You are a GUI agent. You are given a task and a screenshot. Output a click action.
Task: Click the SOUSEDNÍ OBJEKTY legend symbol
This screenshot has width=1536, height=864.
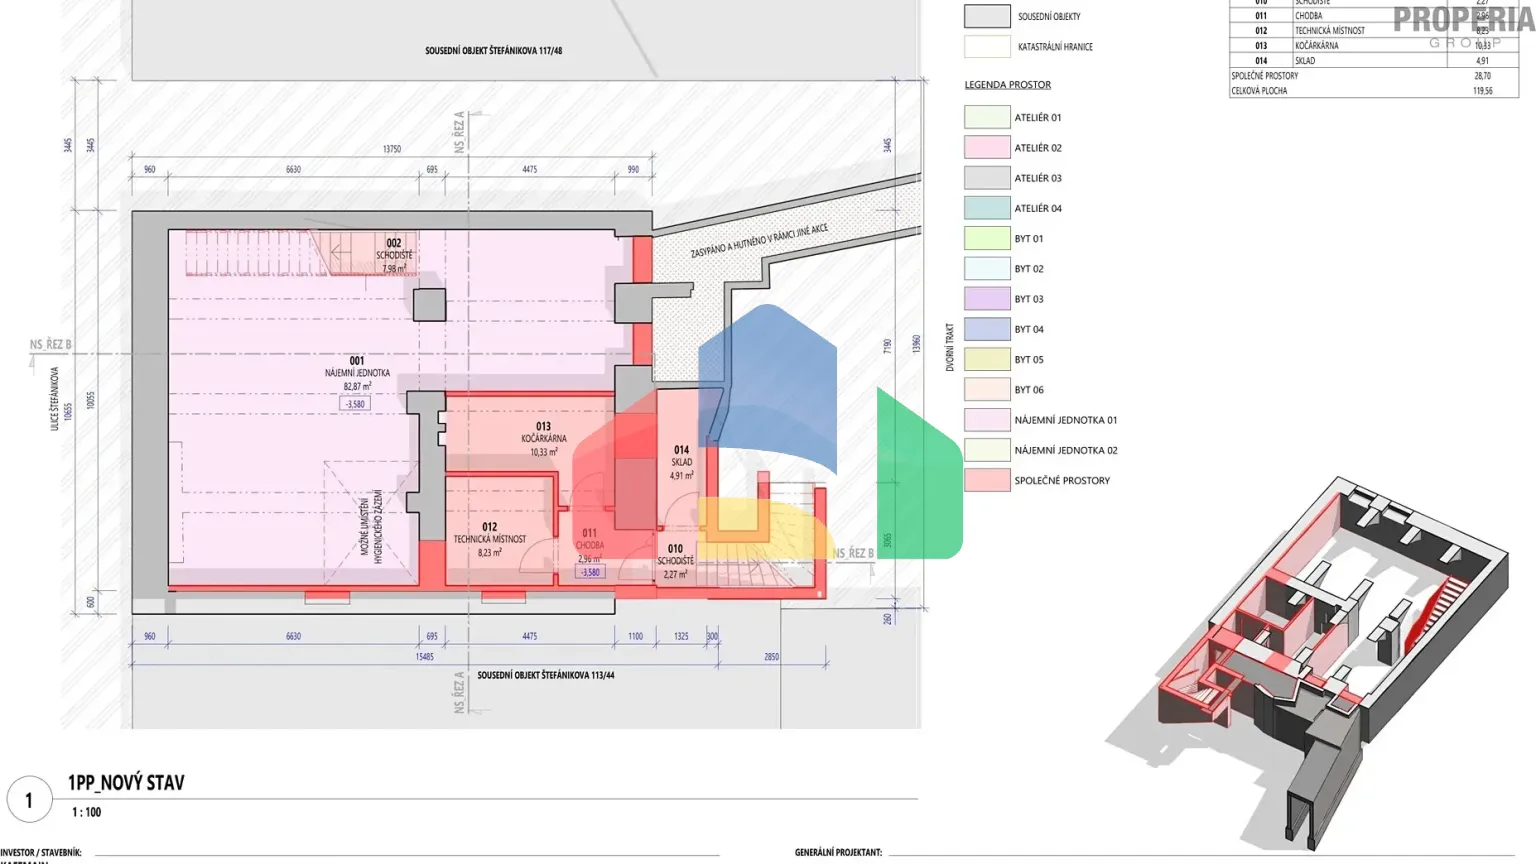tap(986, 15)
